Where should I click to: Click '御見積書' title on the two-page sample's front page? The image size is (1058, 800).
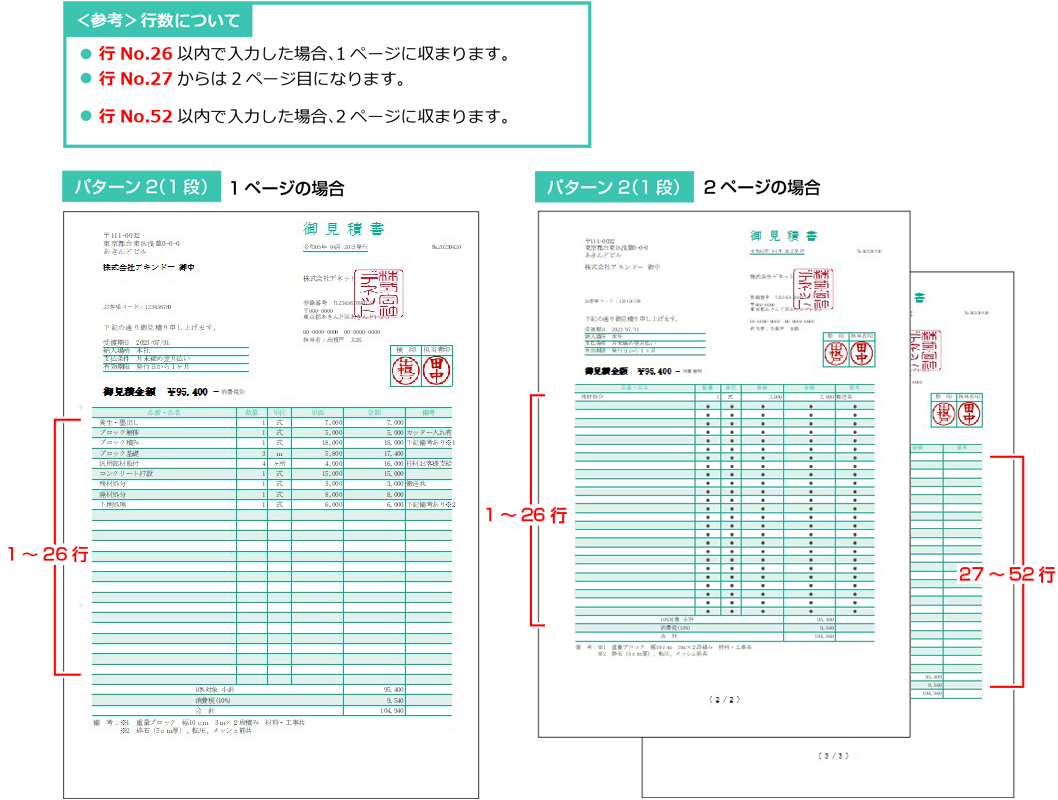783,235
